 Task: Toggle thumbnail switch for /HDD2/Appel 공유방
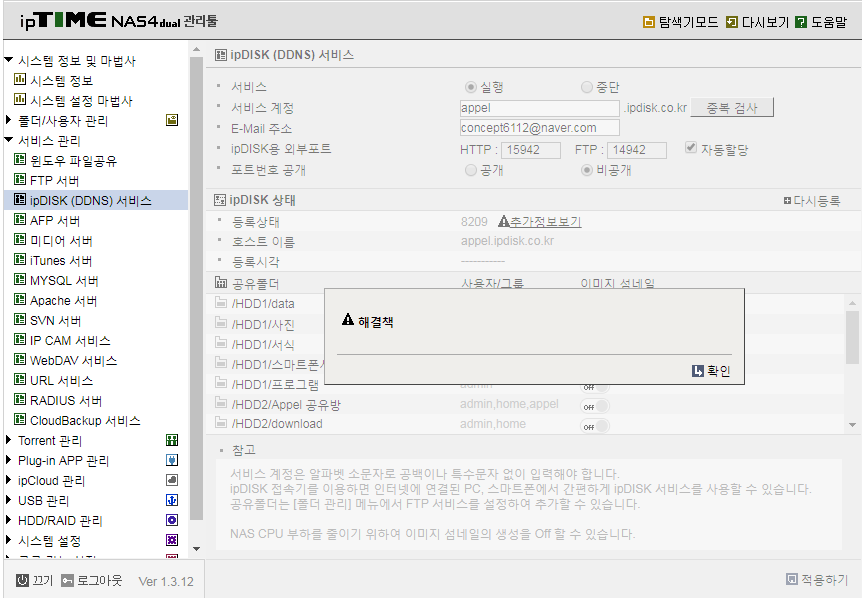(x=595, y=406)
